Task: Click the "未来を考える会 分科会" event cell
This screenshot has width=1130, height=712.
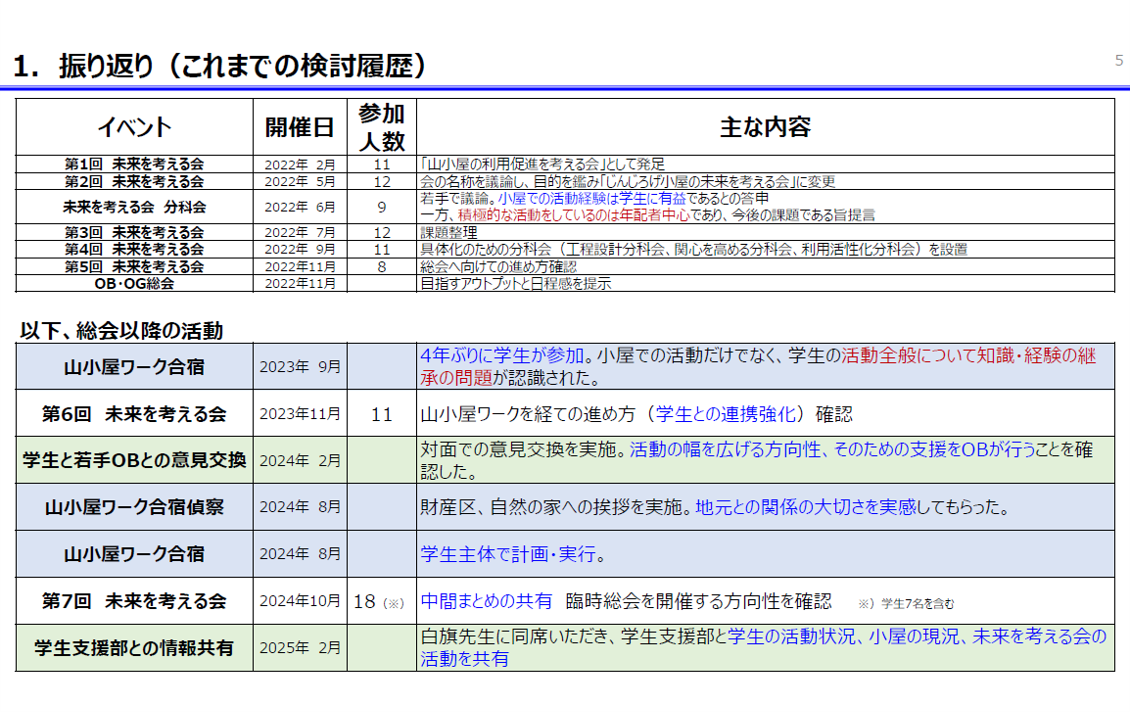Action: 135,208
